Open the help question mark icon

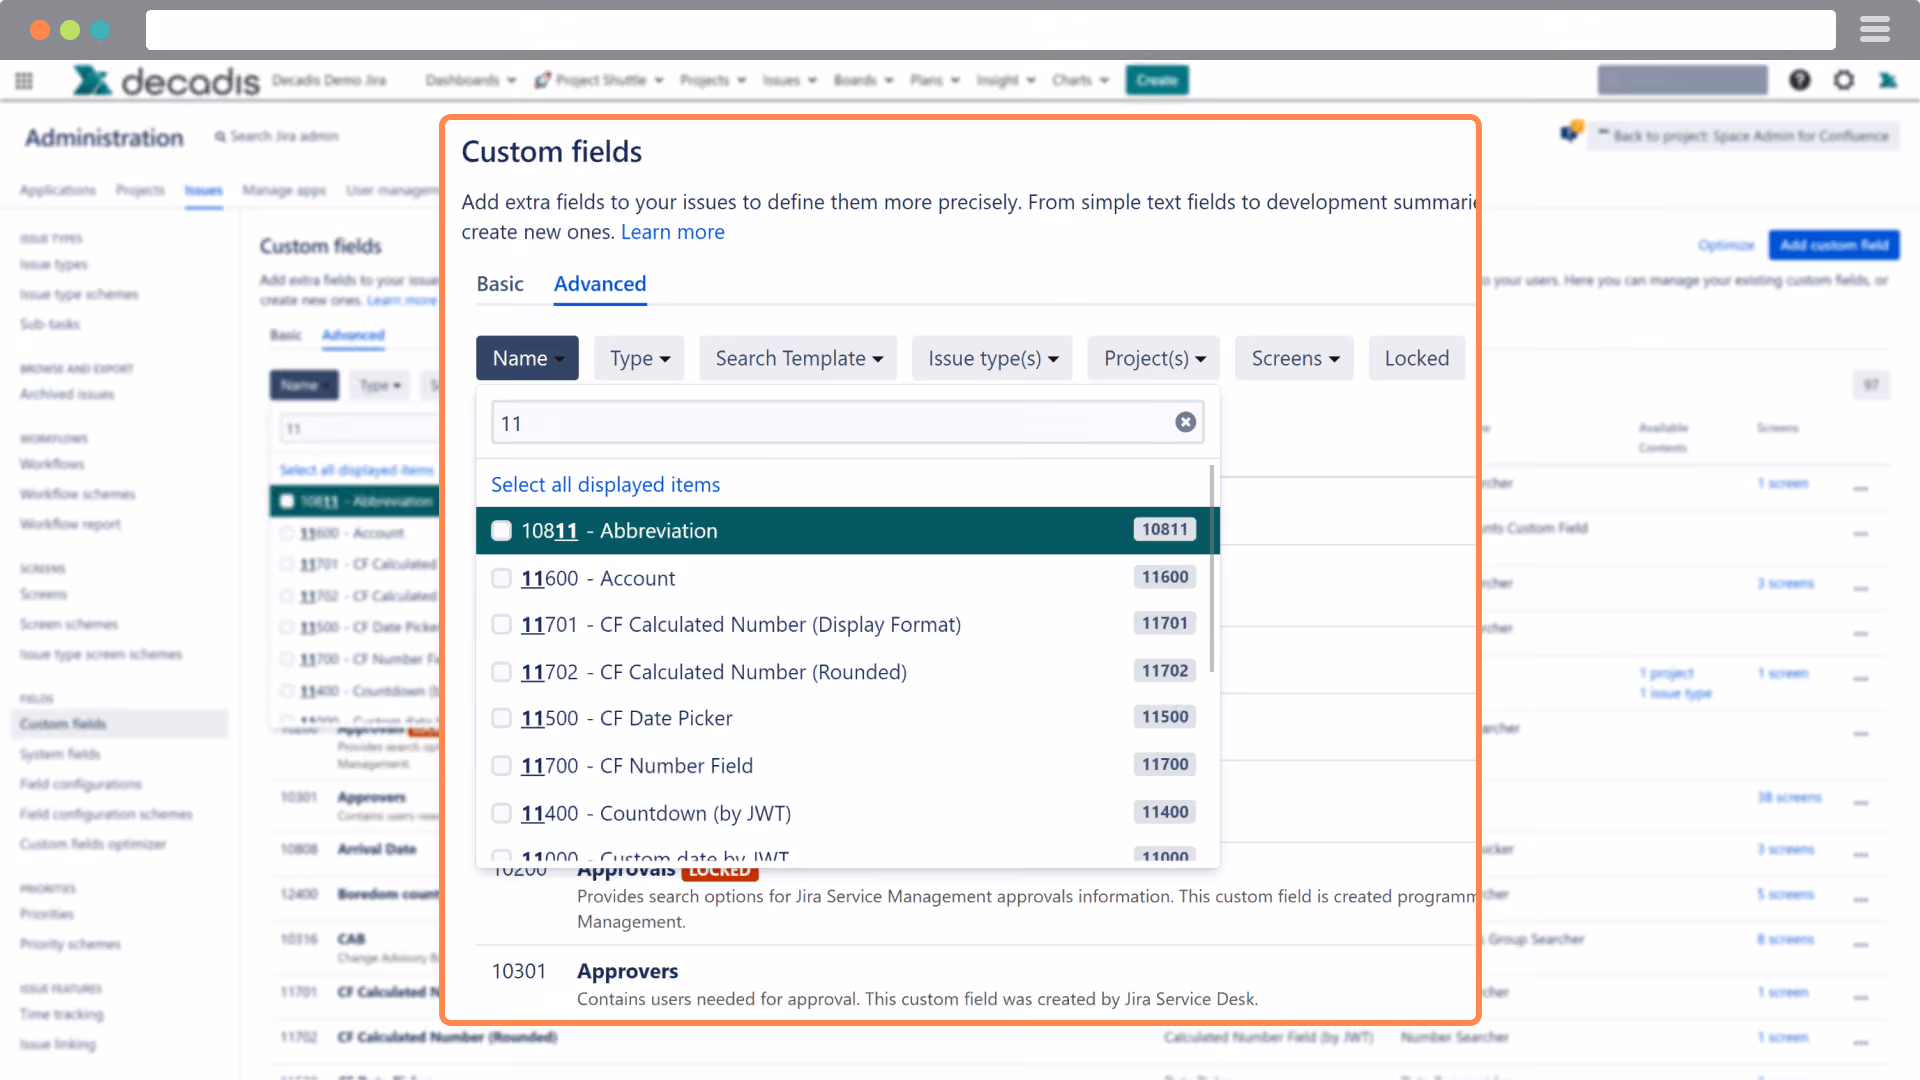(x=1799, y=80)
